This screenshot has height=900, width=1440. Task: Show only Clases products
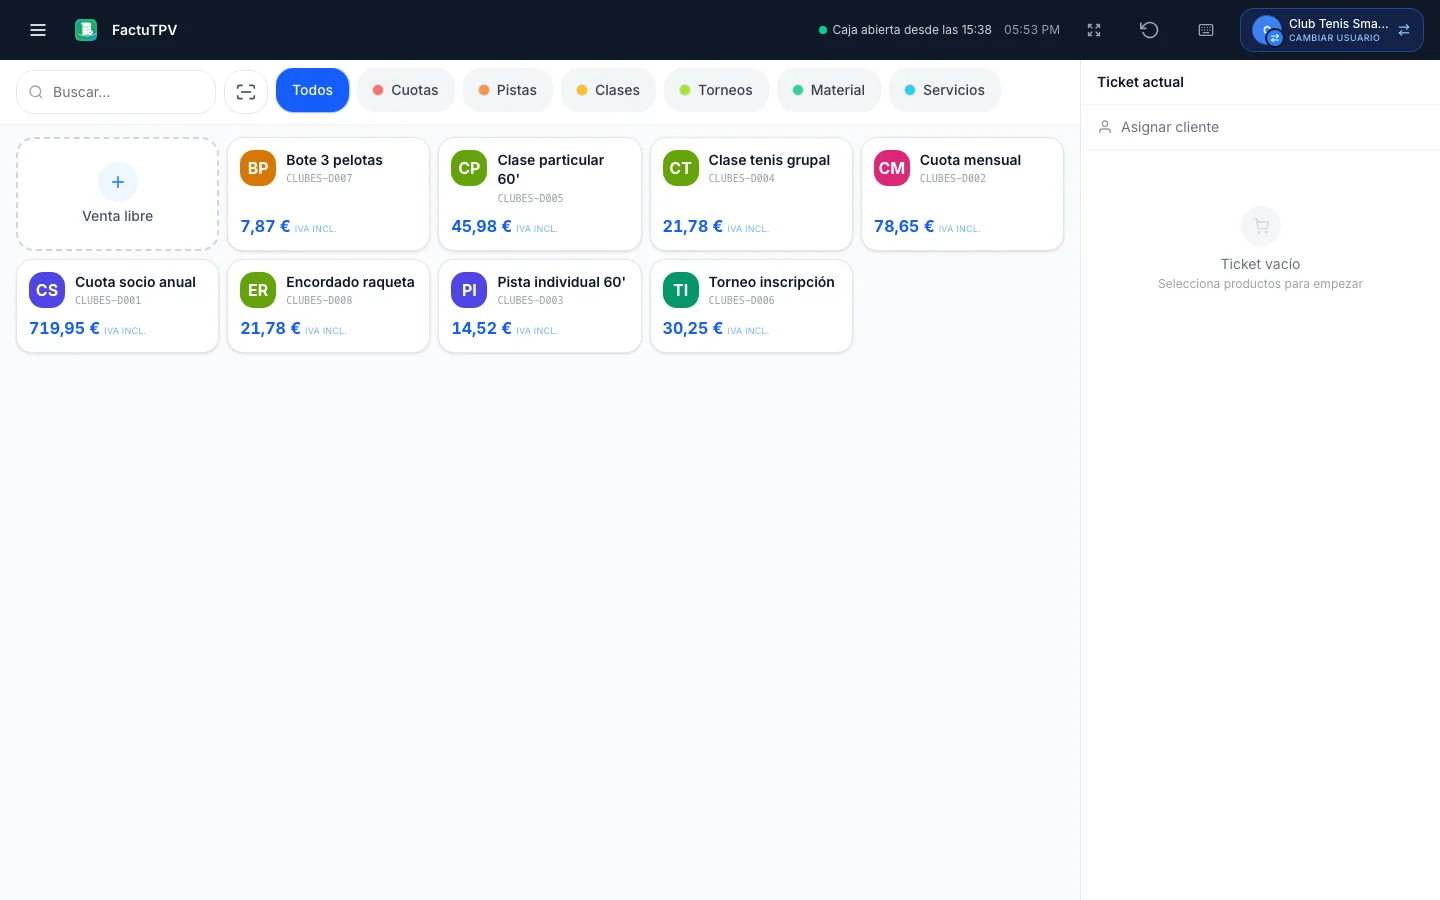click(608, 90)
